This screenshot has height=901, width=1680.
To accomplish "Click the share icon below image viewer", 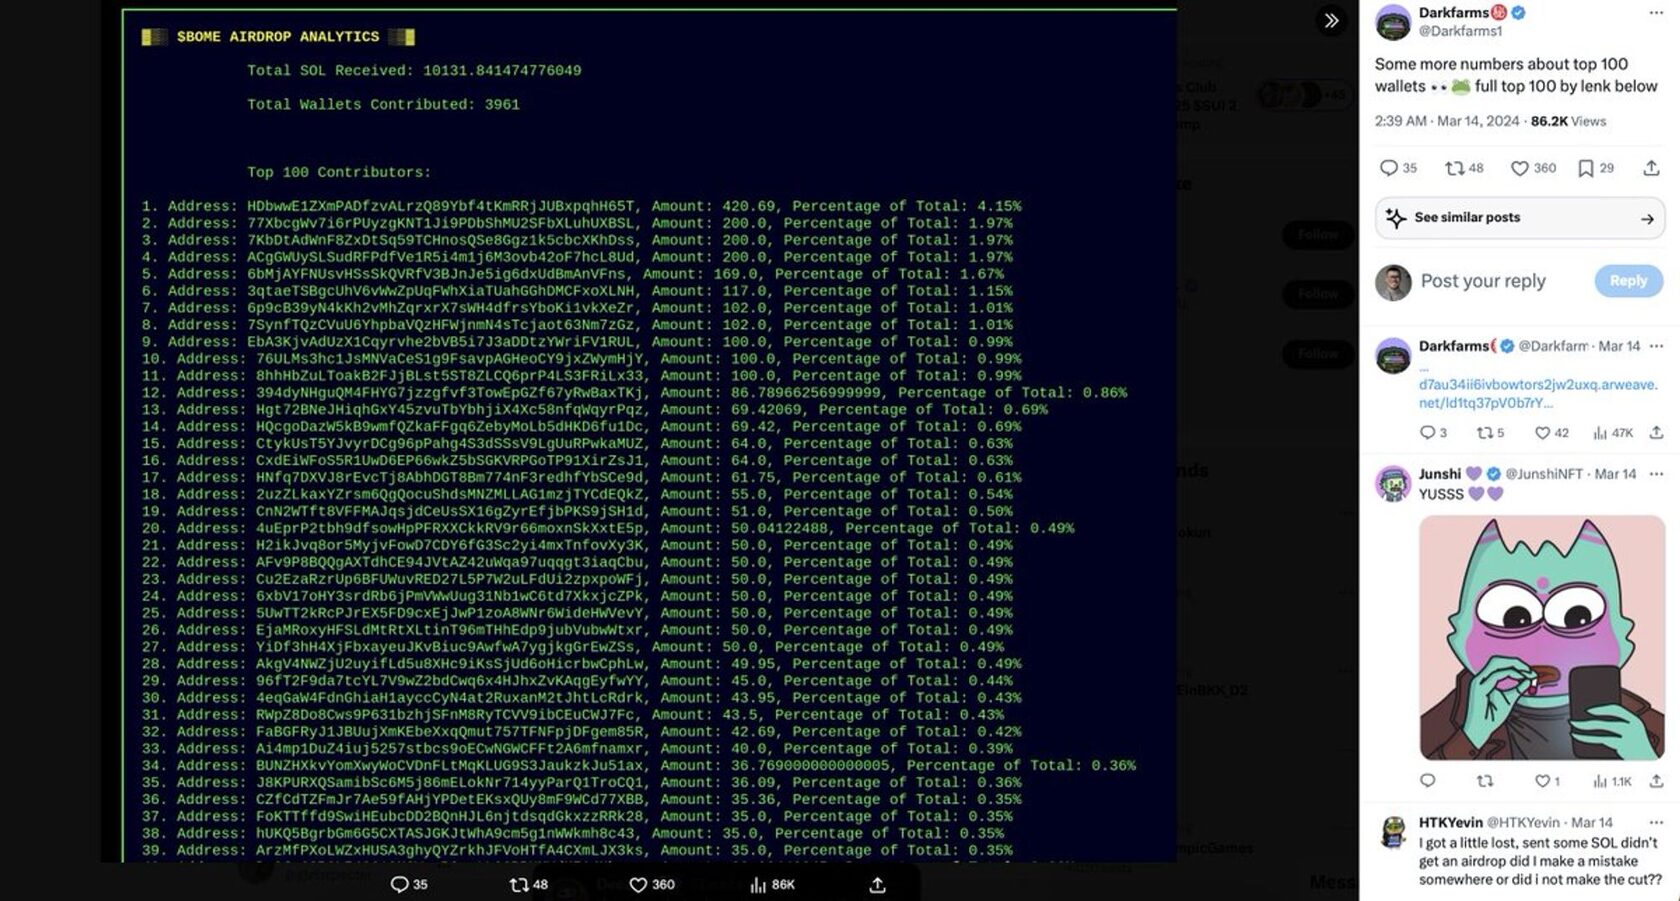I will (x=877, y=885).
